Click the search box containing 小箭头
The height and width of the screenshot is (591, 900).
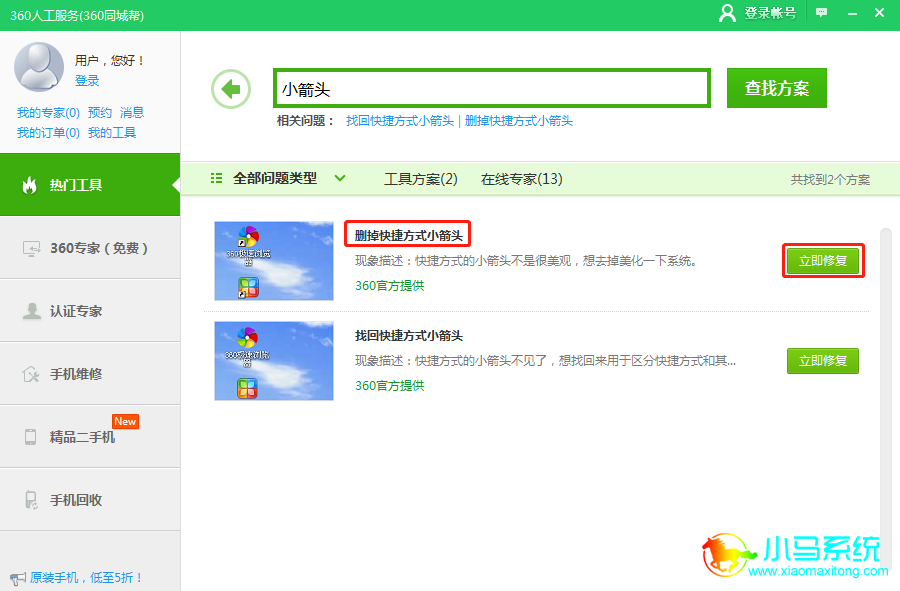click(492, 88)
